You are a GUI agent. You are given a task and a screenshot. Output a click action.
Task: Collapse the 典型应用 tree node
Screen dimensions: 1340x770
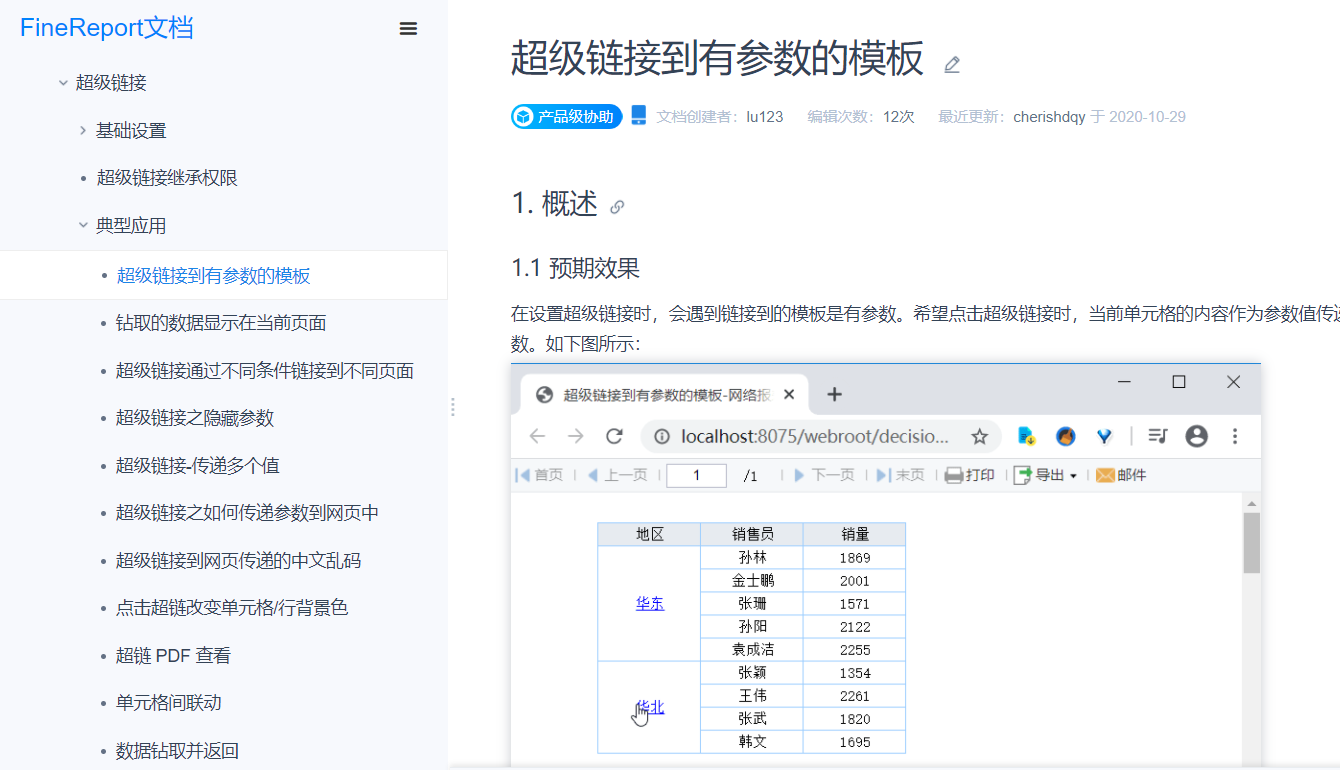click(x=83, y=226)
